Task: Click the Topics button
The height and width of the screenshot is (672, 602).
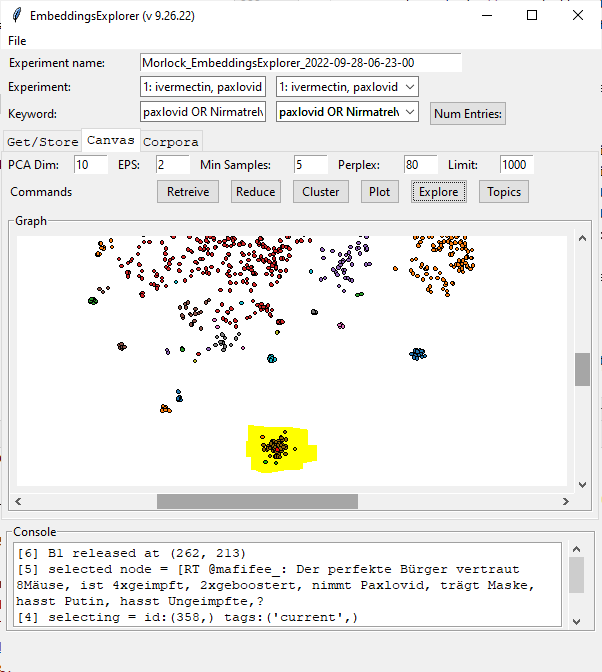Action: pyautogui.click(x=504, y=192)
